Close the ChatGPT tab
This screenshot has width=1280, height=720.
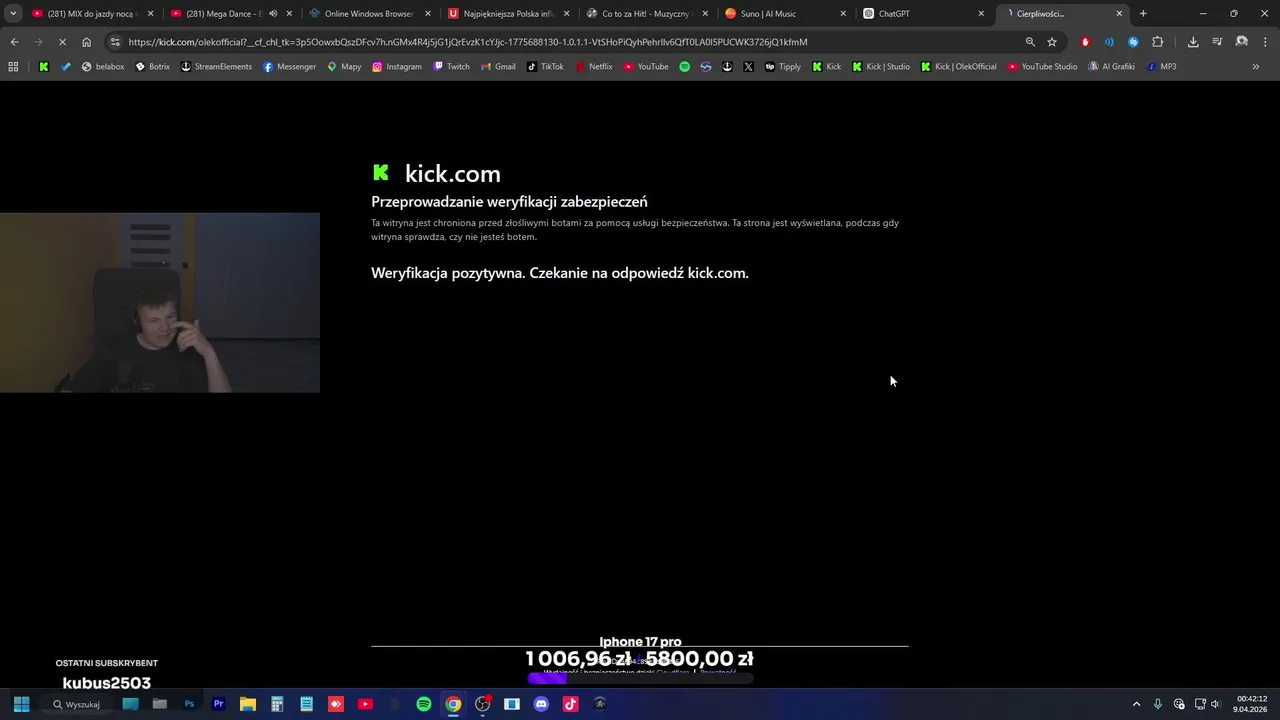coord(981,14)
